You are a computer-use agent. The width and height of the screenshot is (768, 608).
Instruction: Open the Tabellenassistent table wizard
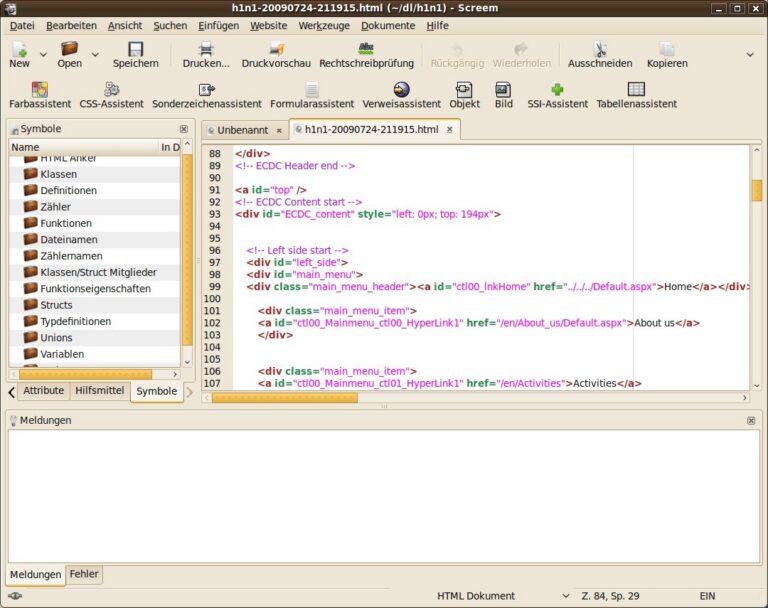(x=636, y=96)
